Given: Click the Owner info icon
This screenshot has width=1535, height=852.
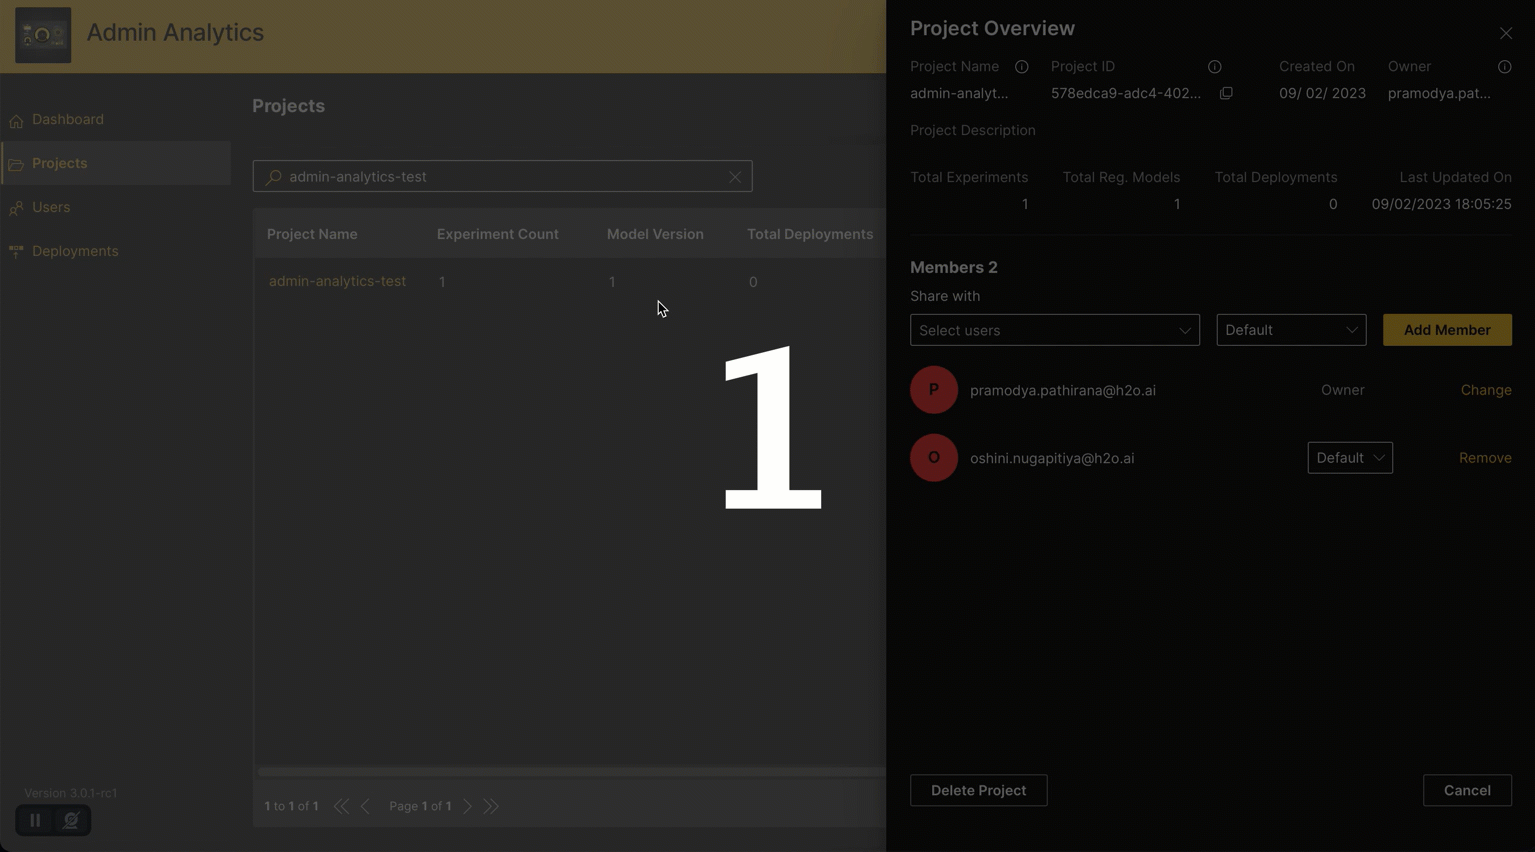Looking at the screenshot, I should click(1504, 67).
